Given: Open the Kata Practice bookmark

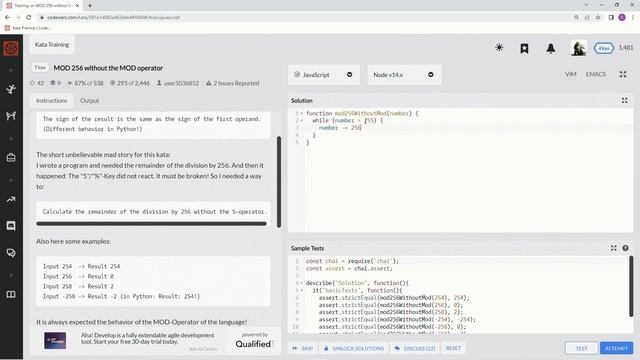Looking at the screenshot, I should pos(28,28).
